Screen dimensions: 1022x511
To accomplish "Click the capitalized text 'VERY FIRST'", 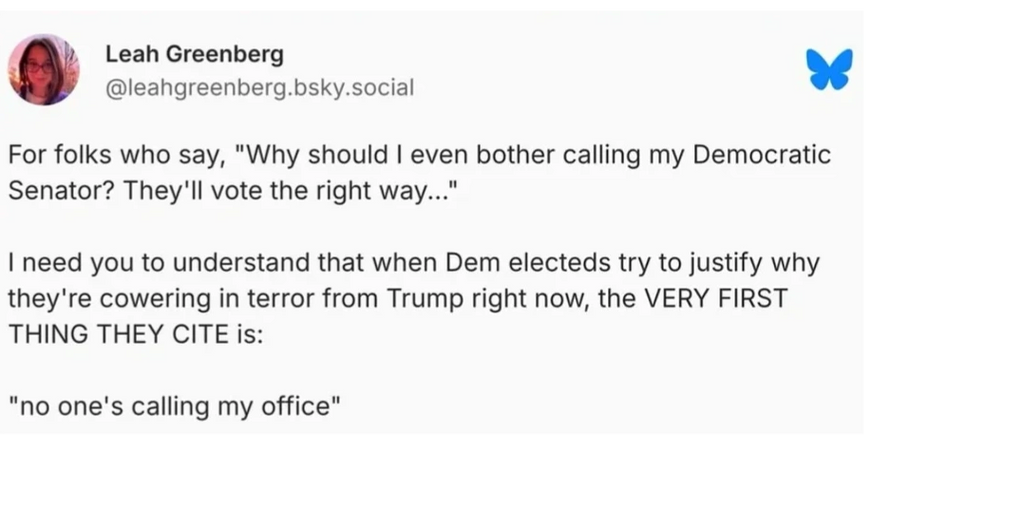I will tap(716, 298).
